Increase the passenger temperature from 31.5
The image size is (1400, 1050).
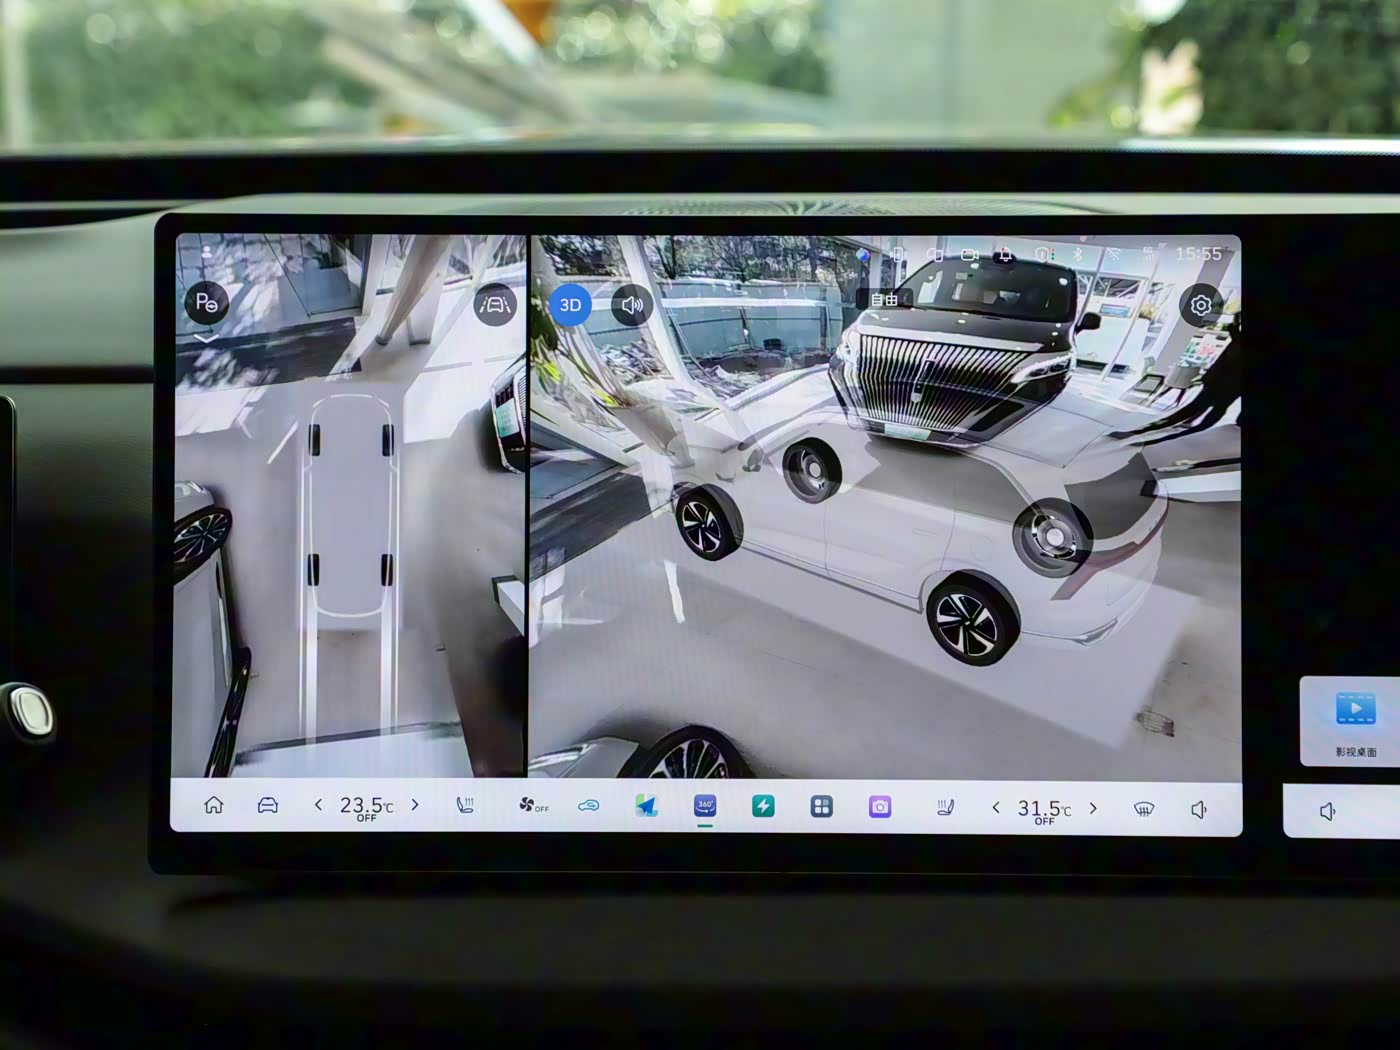1093,808
